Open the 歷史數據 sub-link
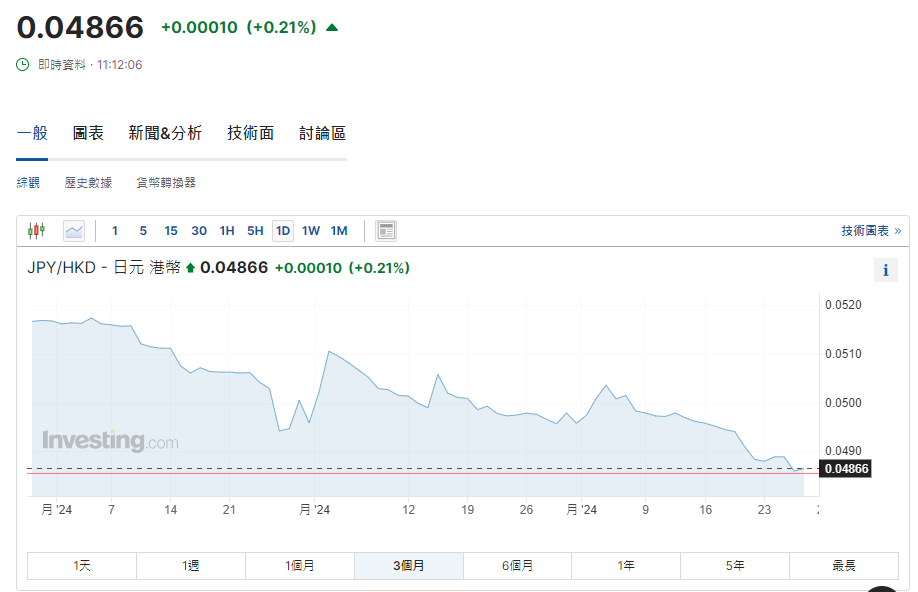Image resolution: width=918 pixels, height=592 pixels. [88, 183]
